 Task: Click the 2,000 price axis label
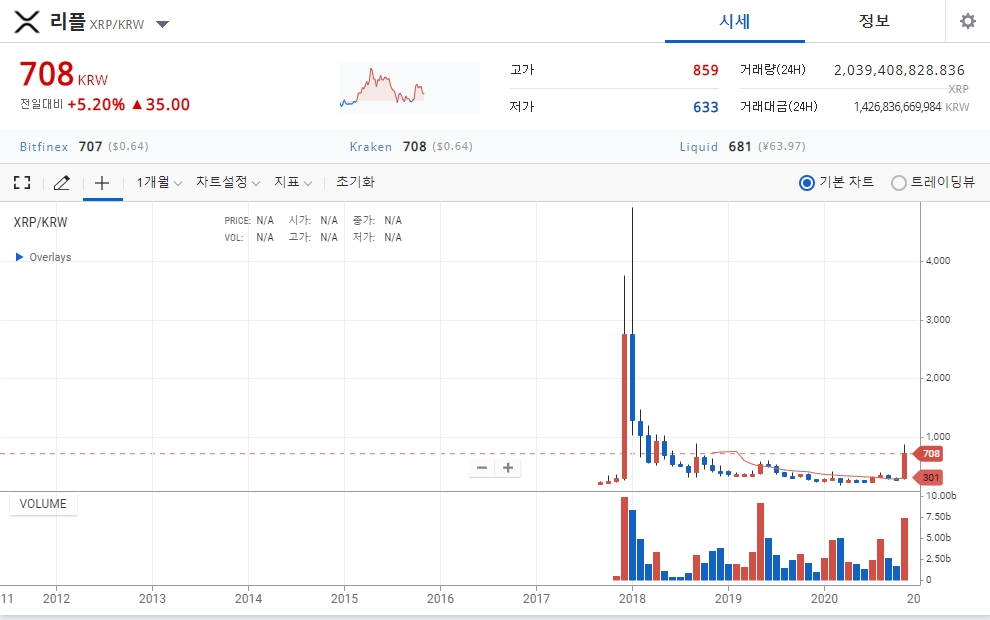(938, 378)
